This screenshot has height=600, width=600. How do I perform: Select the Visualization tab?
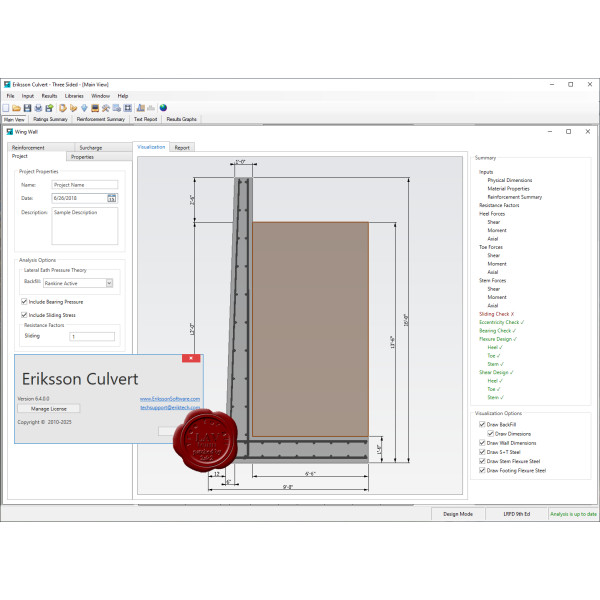151,147
